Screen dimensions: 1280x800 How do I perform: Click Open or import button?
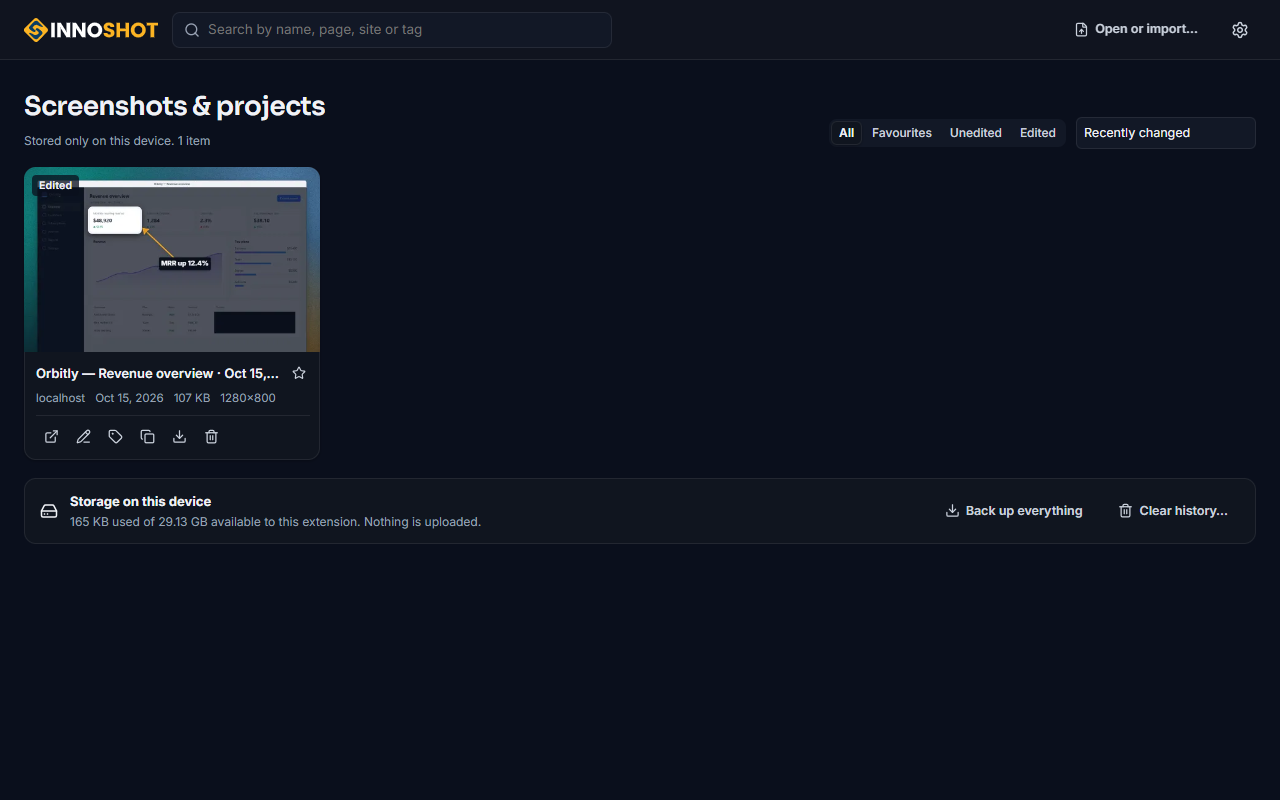[1136, 30]
